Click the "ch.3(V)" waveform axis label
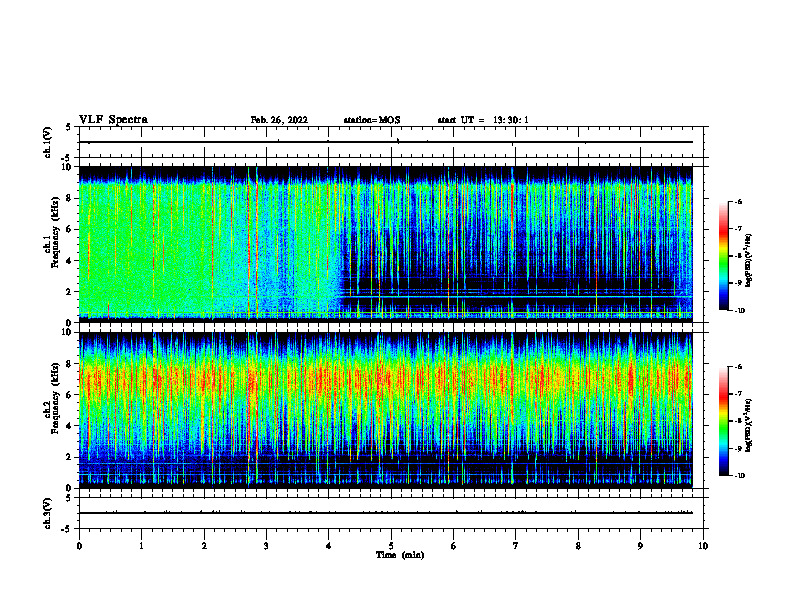 (47, 513)
